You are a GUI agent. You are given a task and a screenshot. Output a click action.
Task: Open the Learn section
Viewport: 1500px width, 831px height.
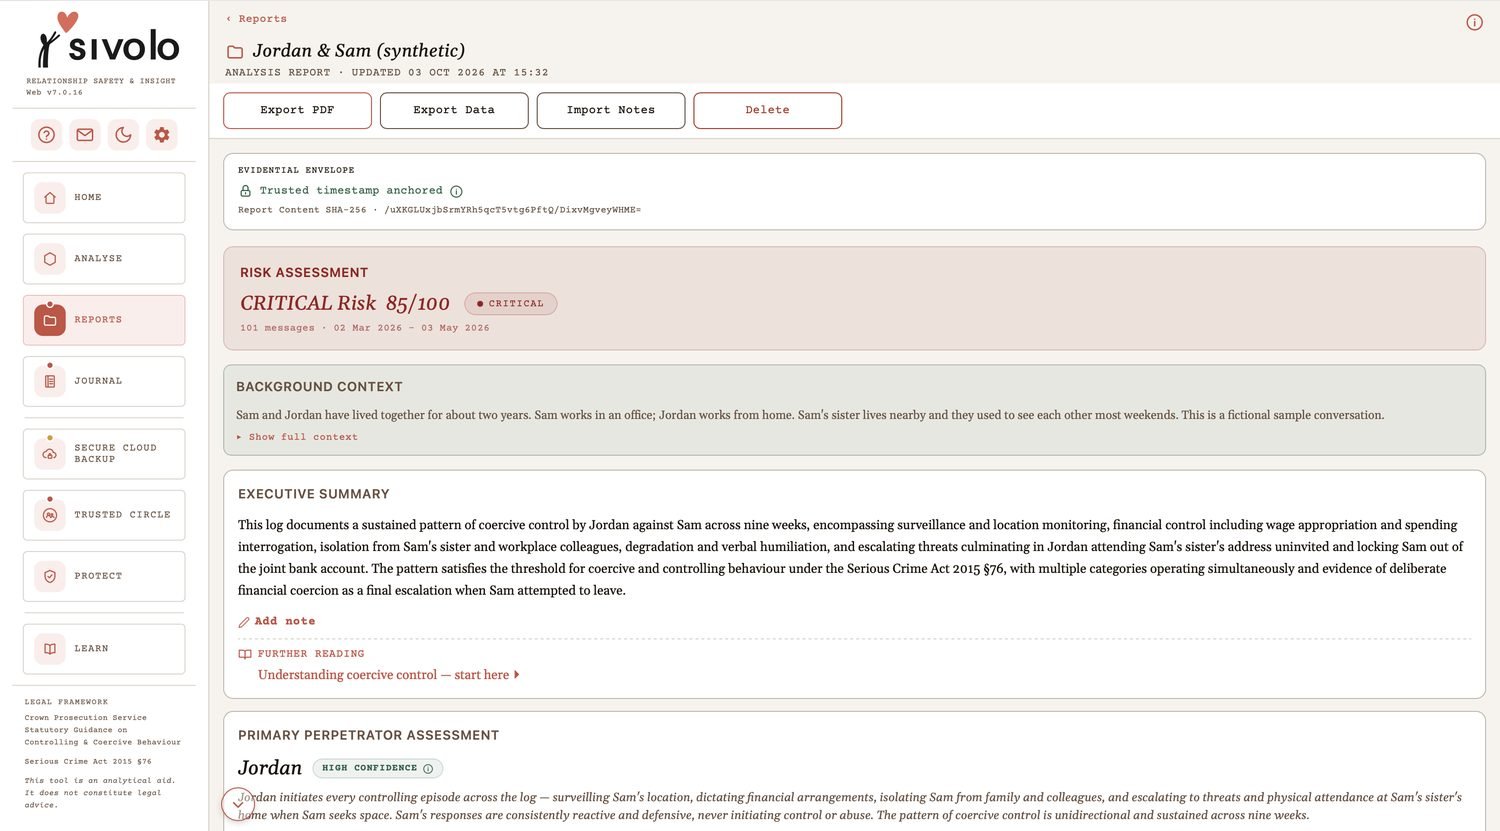click(104, 649)
